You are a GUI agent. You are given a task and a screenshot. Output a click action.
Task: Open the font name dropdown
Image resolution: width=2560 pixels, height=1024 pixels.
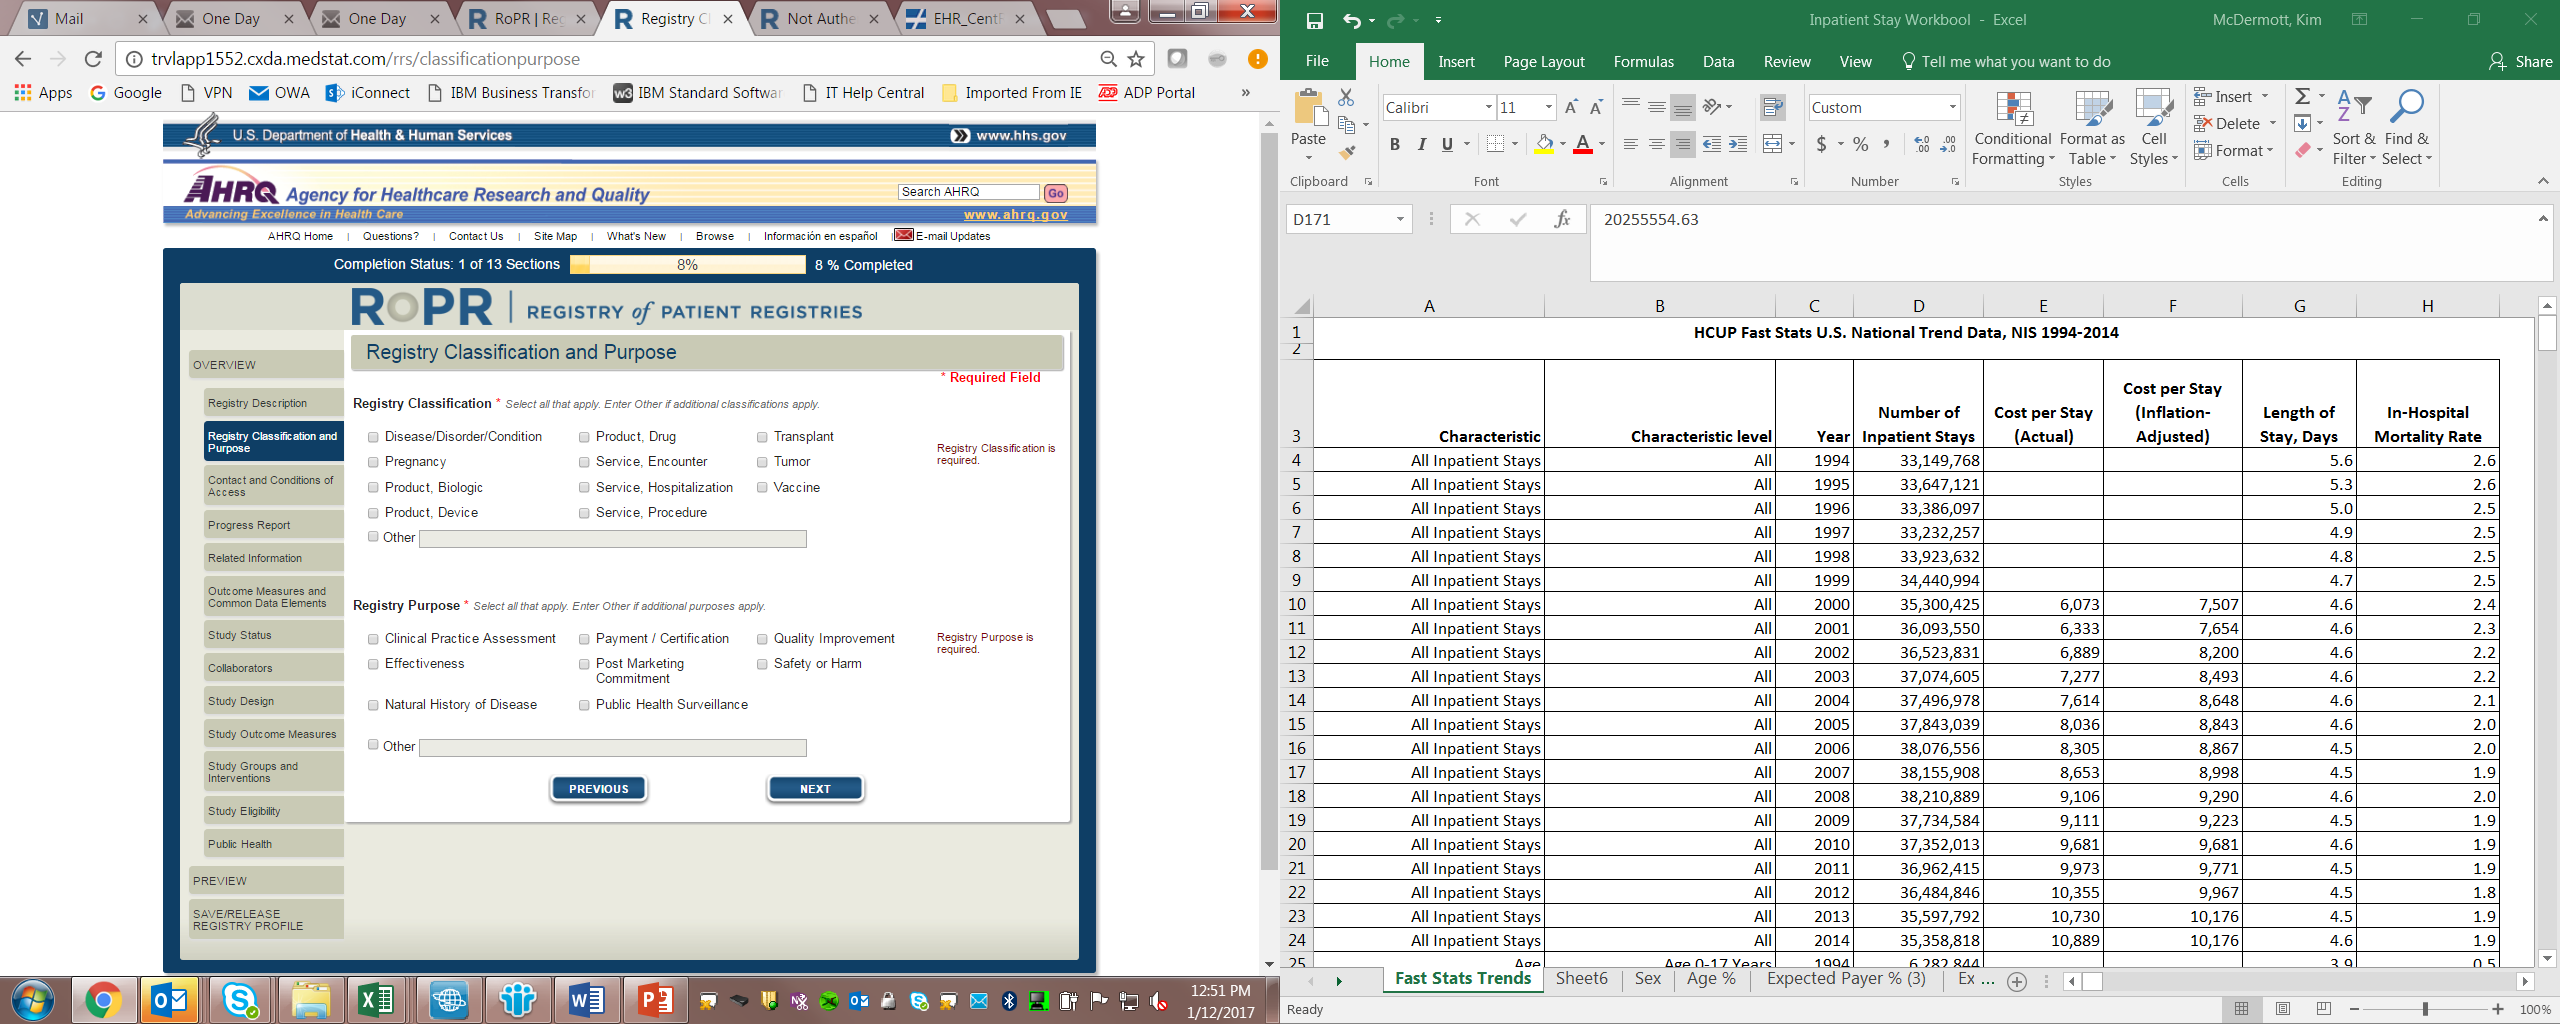(1488, 107)
